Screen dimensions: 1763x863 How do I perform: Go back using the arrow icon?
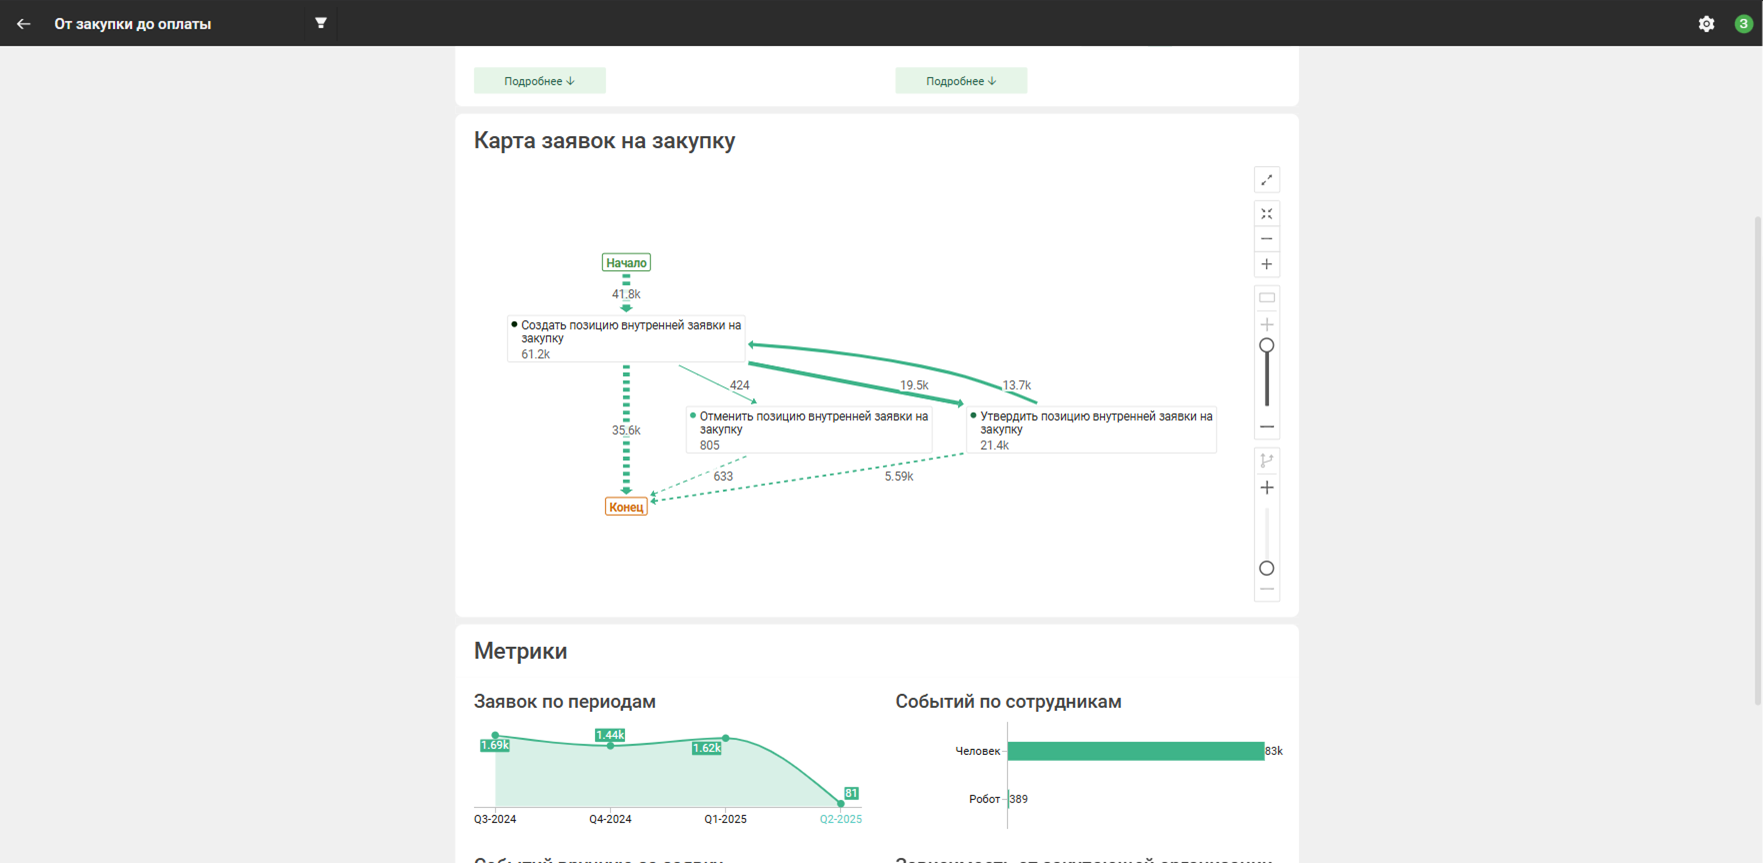[x=23, y=23]
